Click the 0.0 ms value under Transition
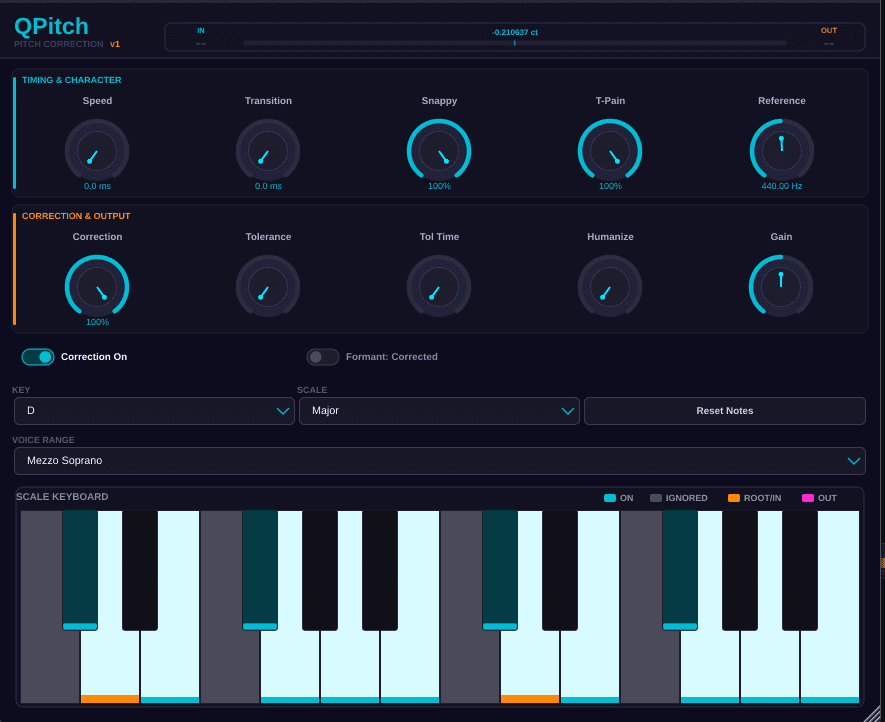 coord(268,186)
